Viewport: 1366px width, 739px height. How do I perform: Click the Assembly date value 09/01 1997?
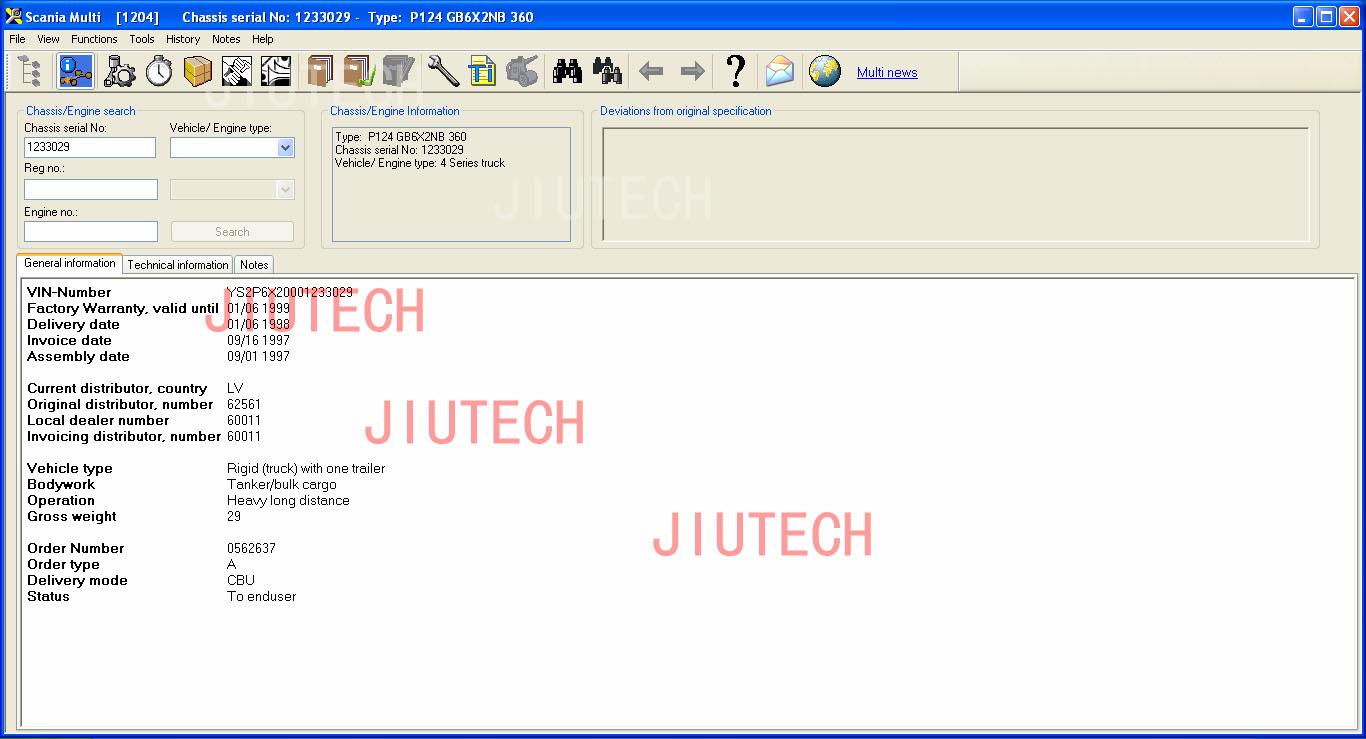[x=259, y=356]
